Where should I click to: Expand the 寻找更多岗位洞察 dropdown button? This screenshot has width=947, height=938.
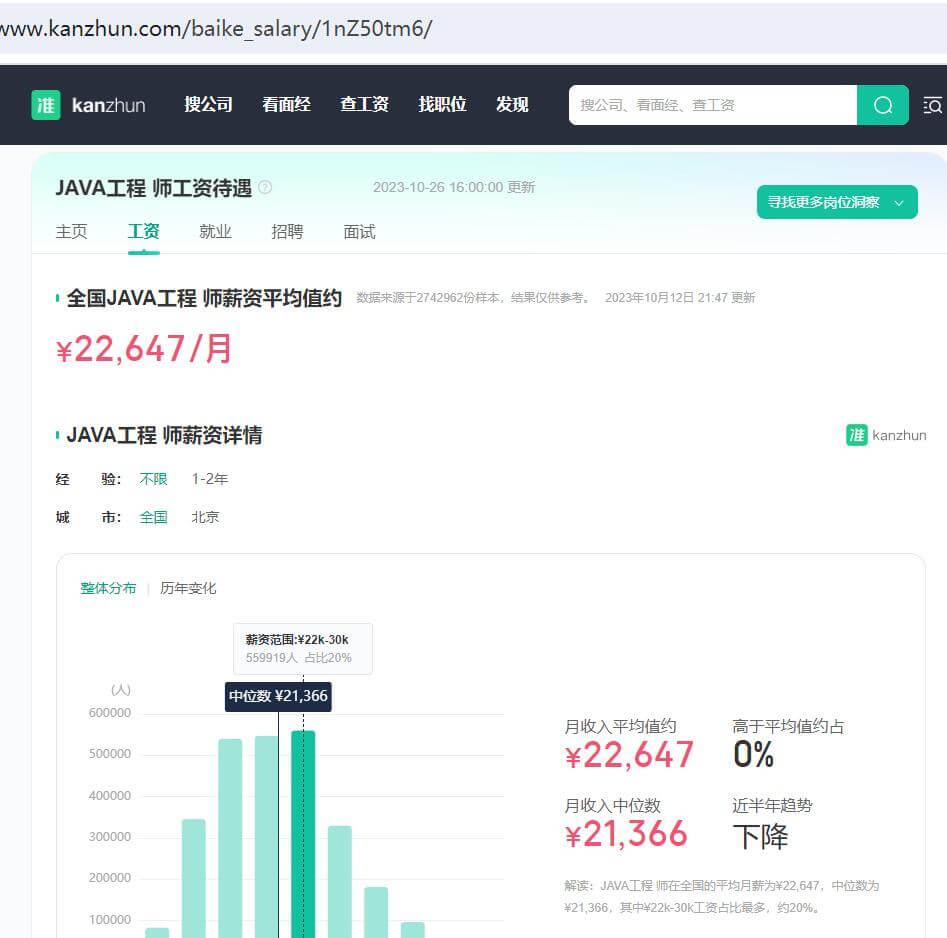coord(837,202)
